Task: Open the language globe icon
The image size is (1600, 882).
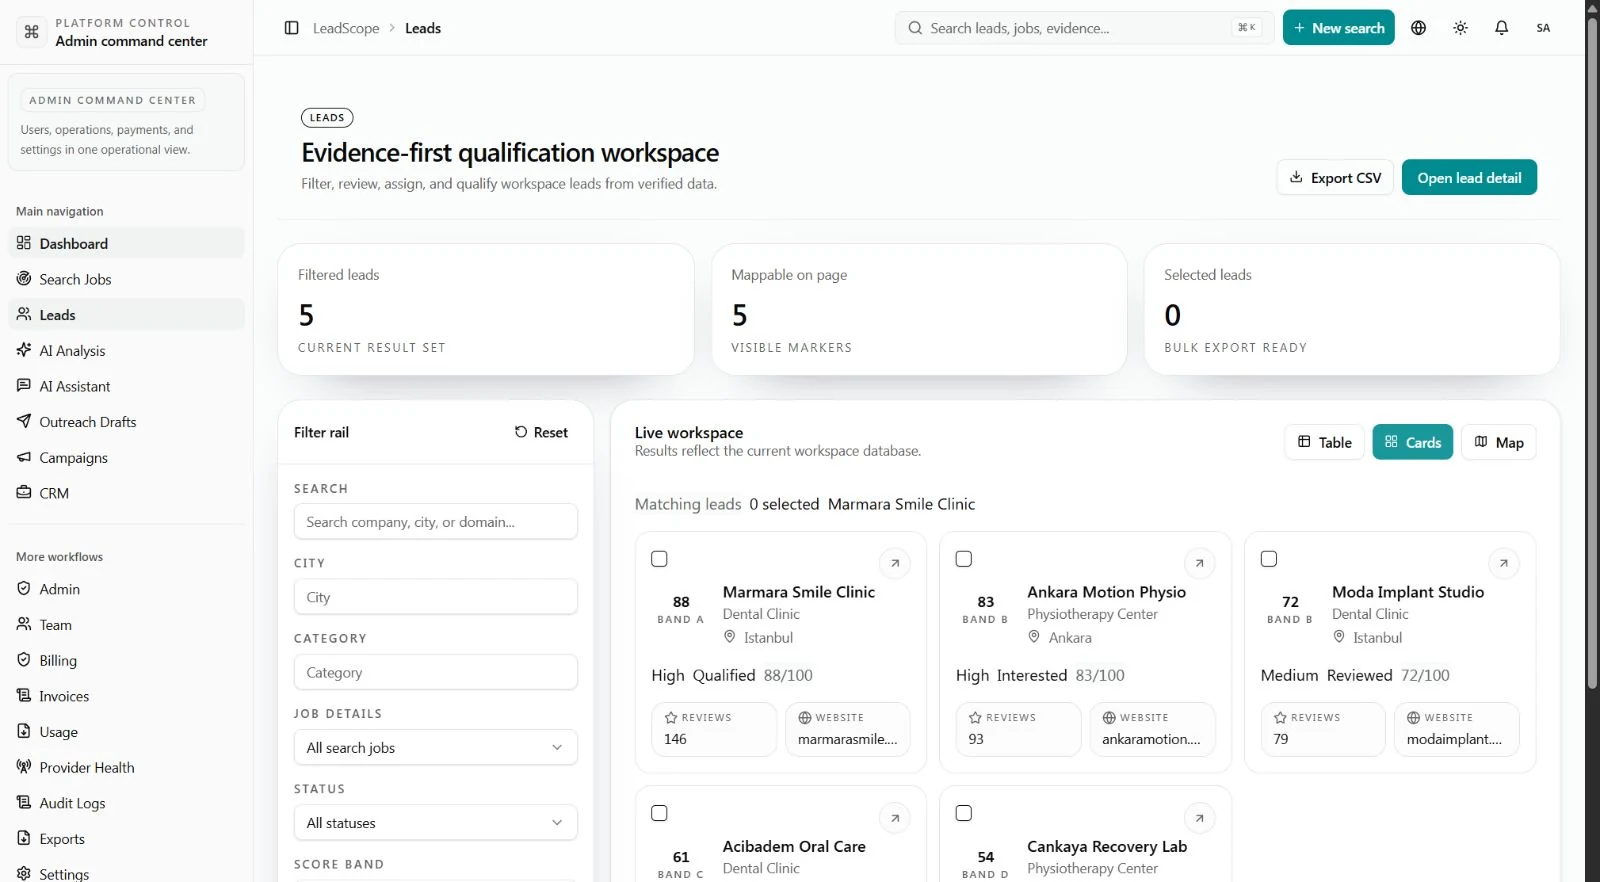Action: tap(1418, 28)
